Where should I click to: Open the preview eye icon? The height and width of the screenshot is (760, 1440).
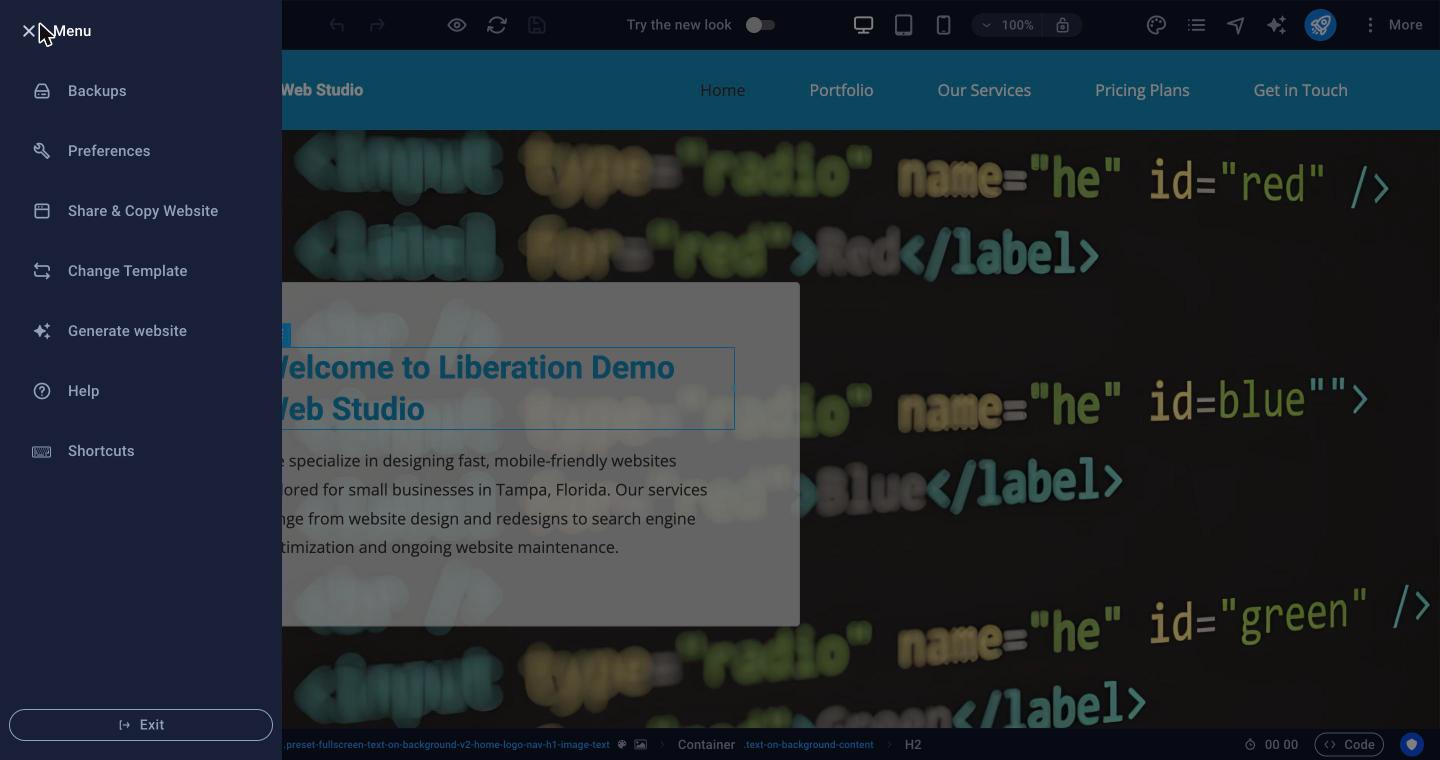tap(457, 25)
